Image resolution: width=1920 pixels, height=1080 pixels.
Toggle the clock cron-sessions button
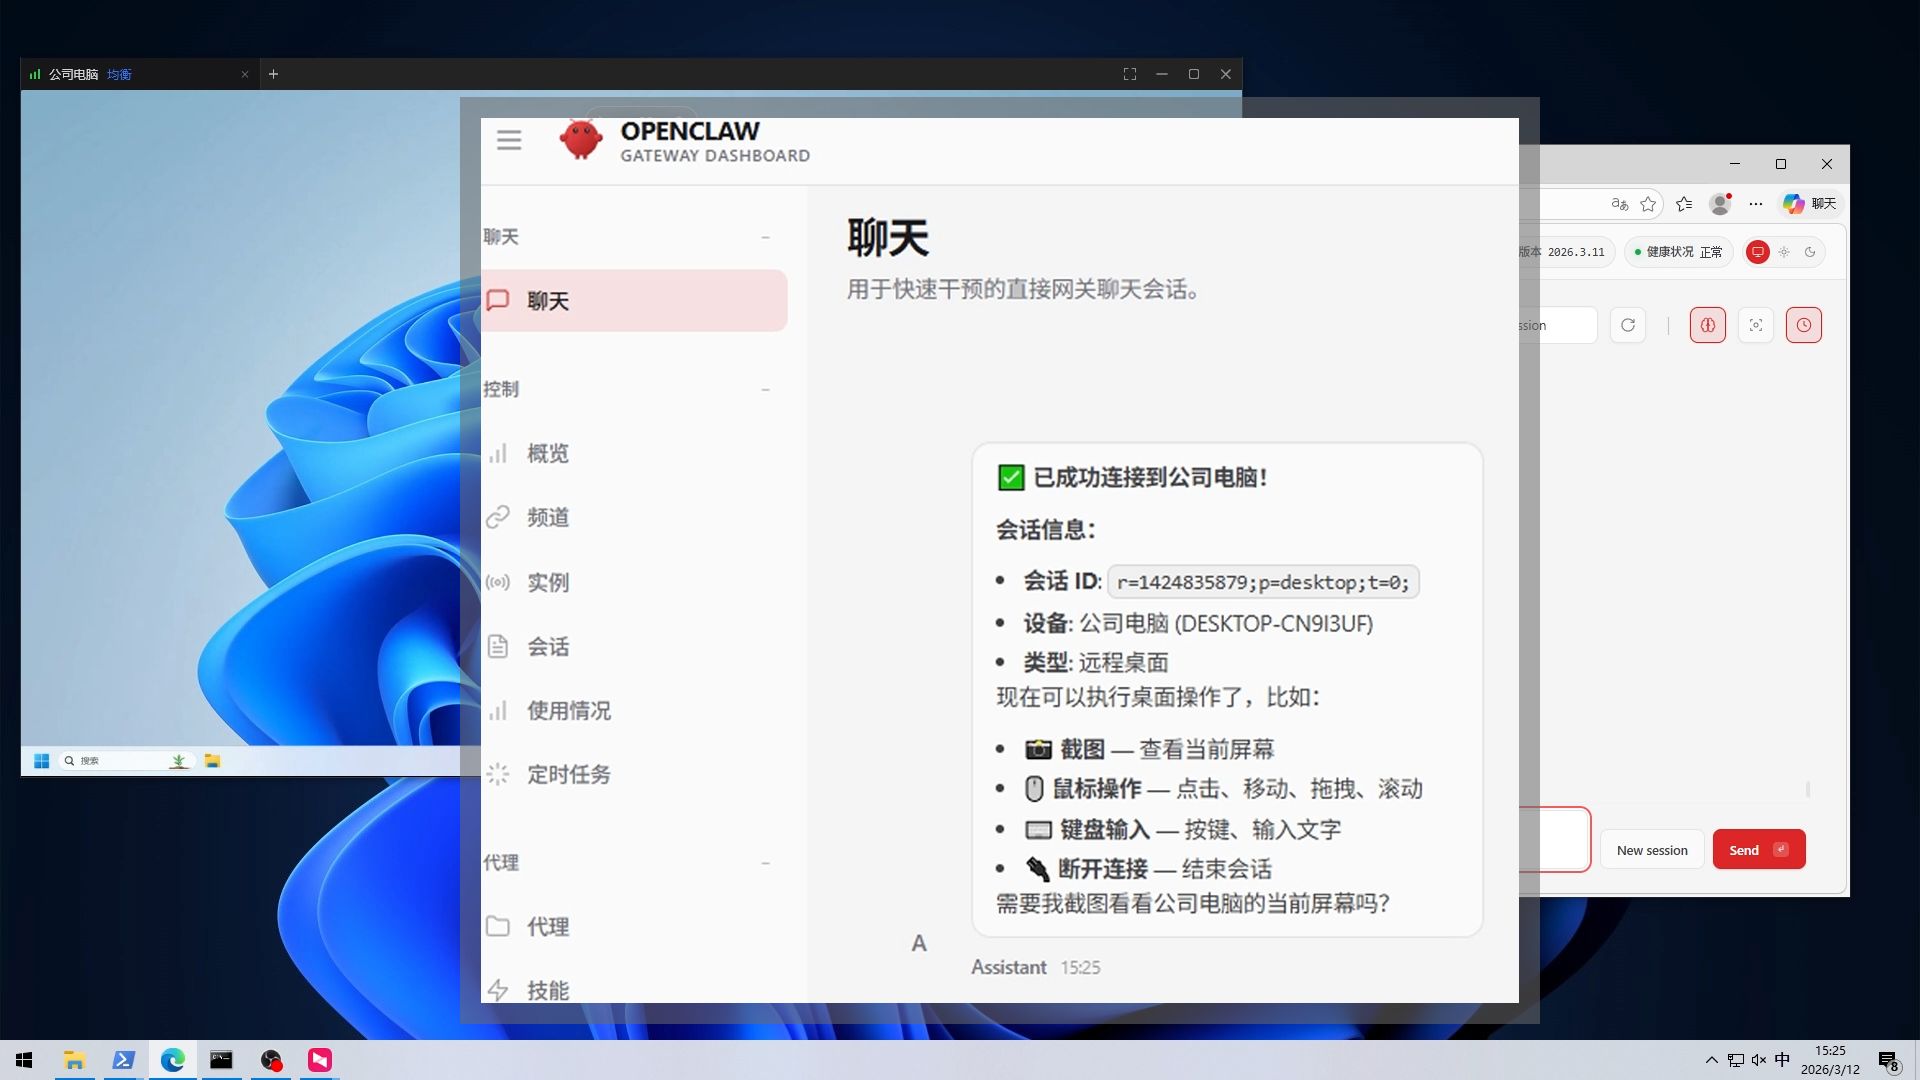point(1803,325)
